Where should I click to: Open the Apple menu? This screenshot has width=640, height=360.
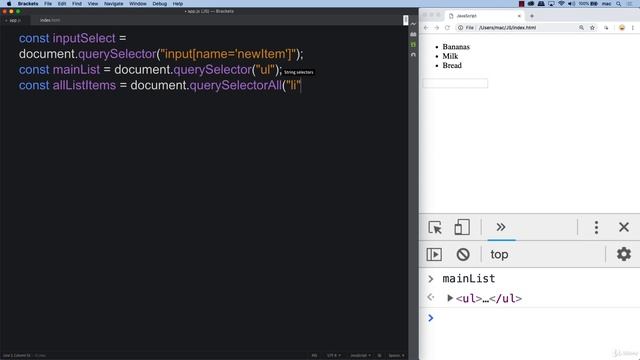pos(9,4)
